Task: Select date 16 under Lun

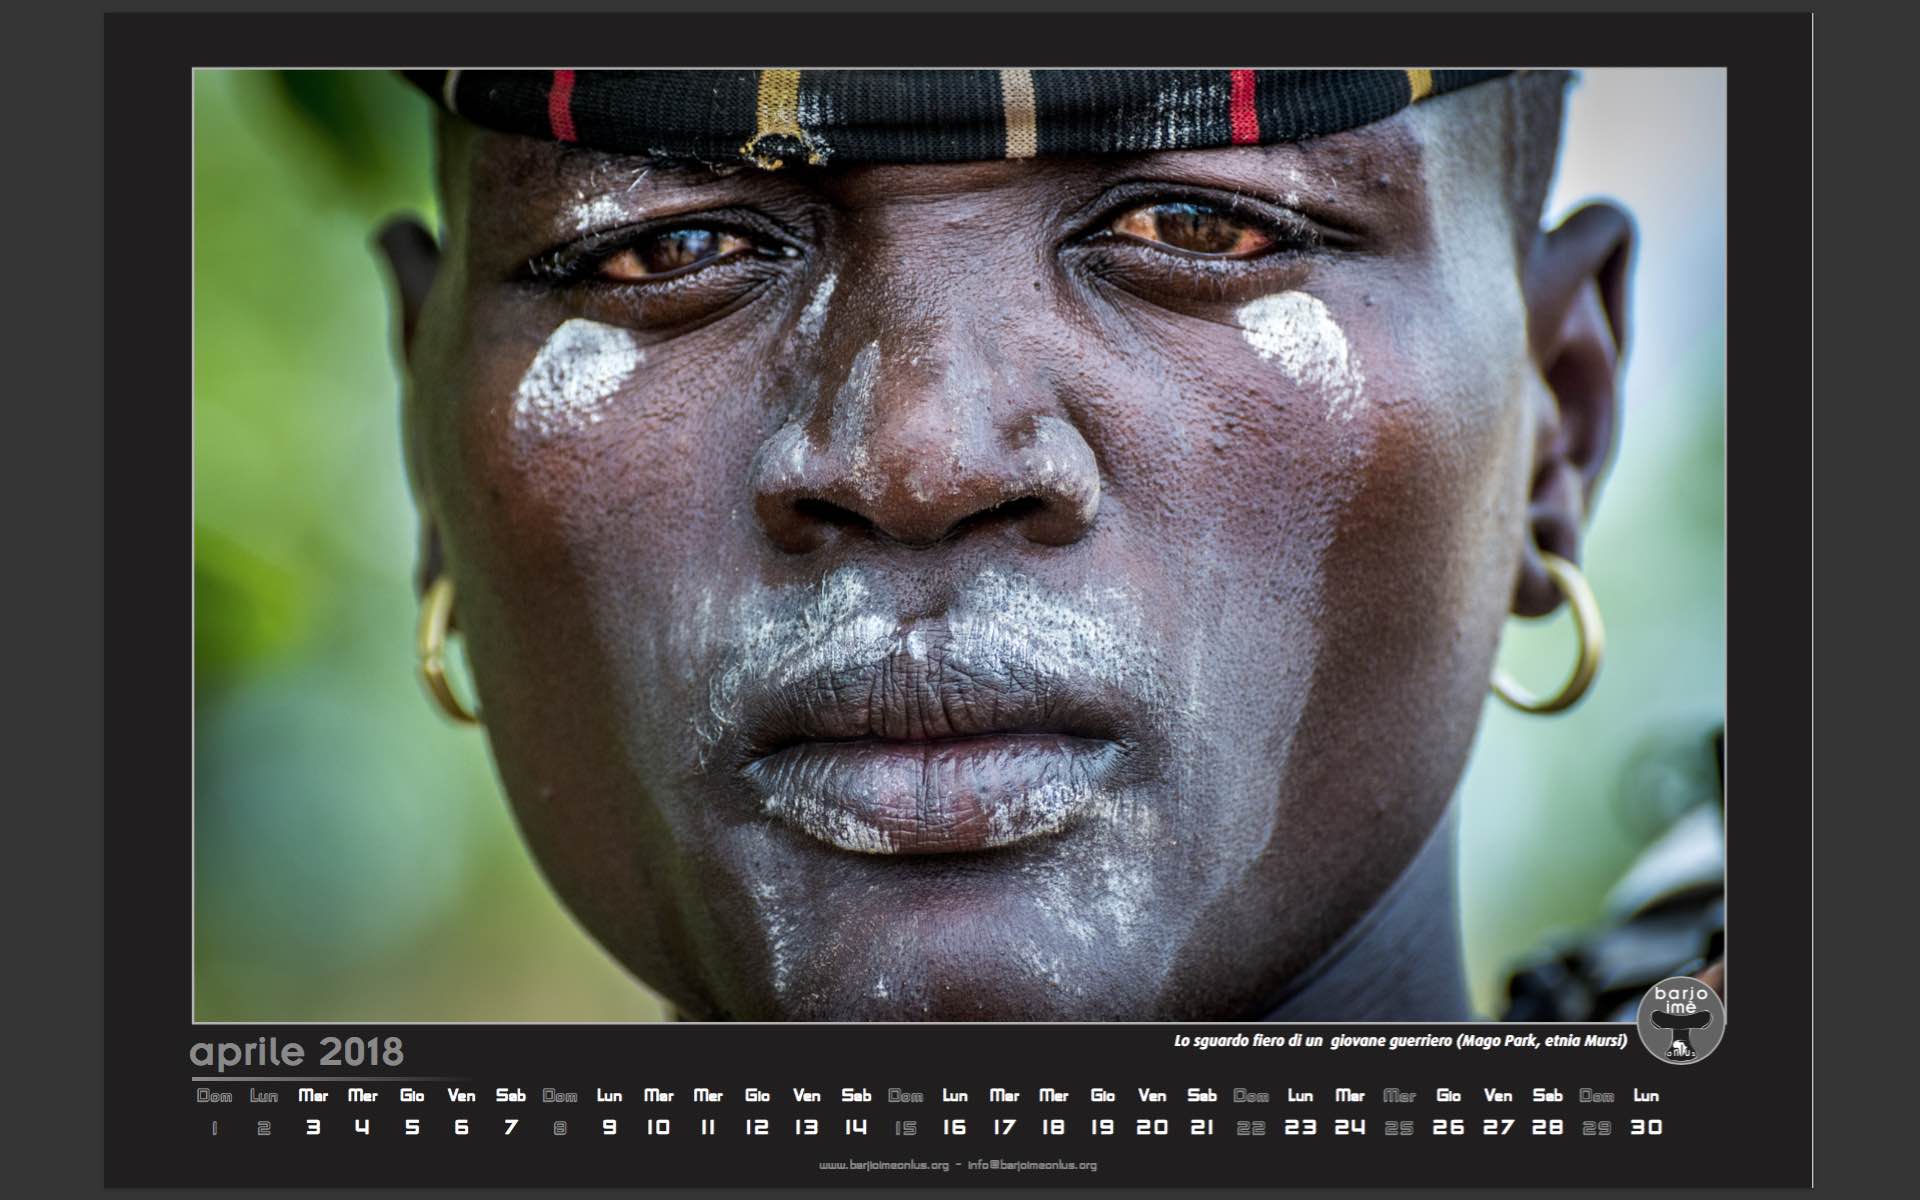Action: (x=954, y=1128)
